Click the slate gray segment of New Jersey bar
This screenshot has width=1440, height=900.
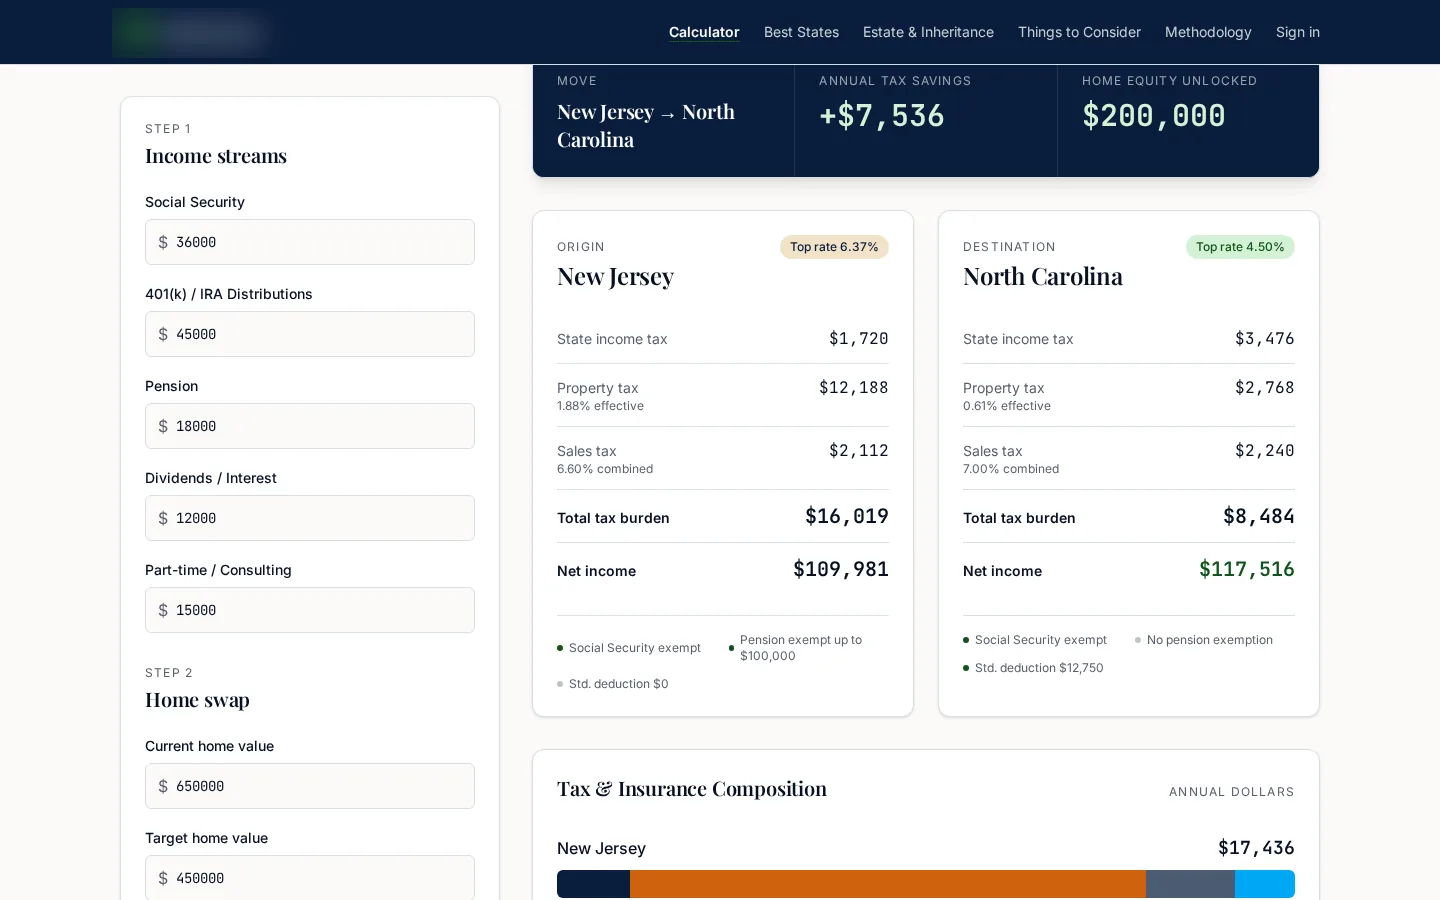[1190, 884]
